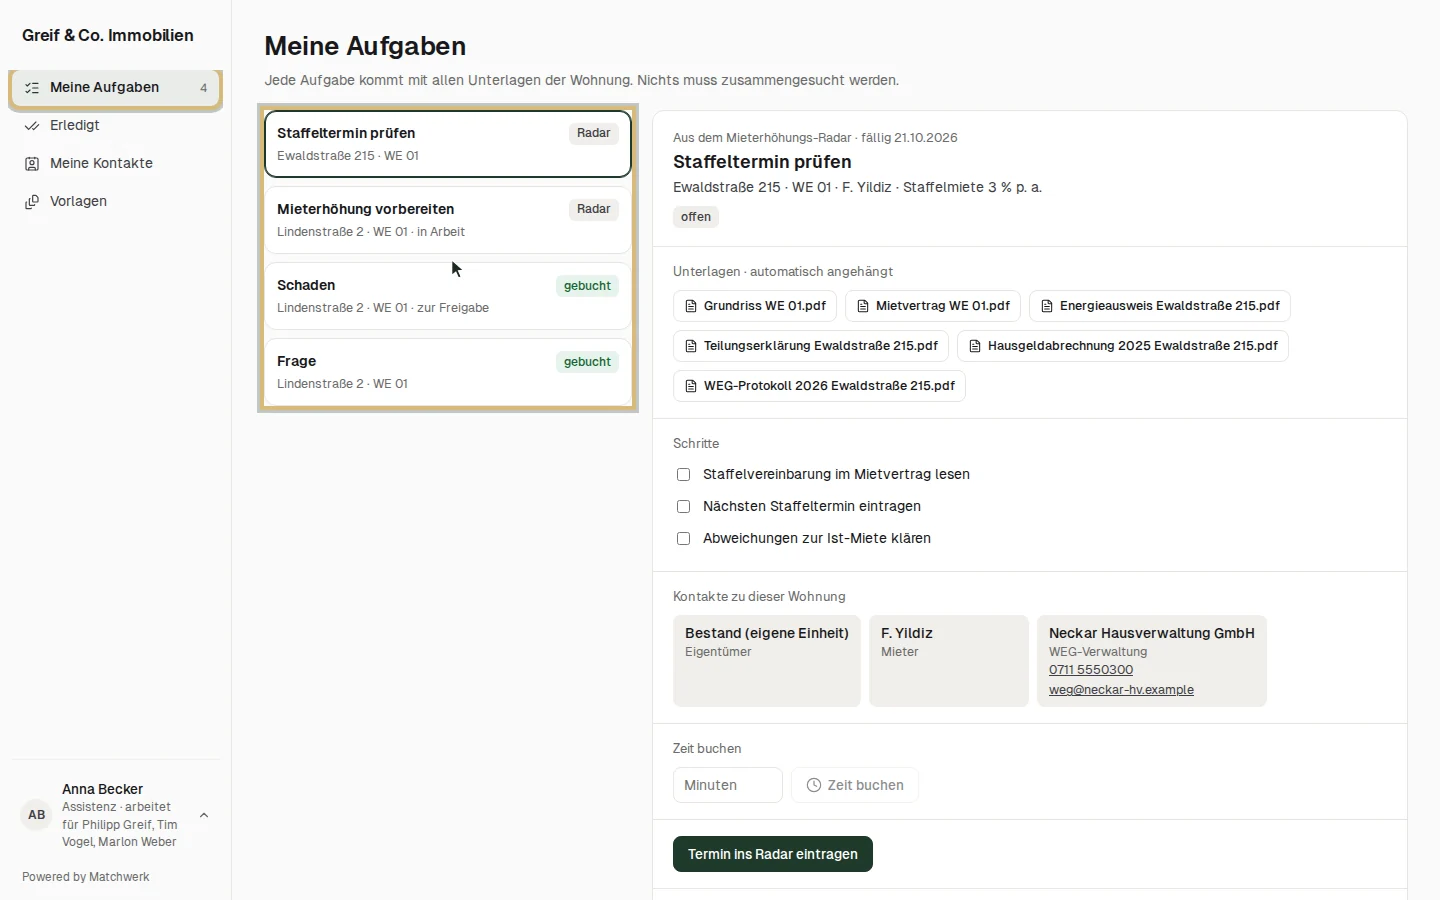
Task: Click the Meine Aufgaben checklist icon
Action: pos(32,88)
